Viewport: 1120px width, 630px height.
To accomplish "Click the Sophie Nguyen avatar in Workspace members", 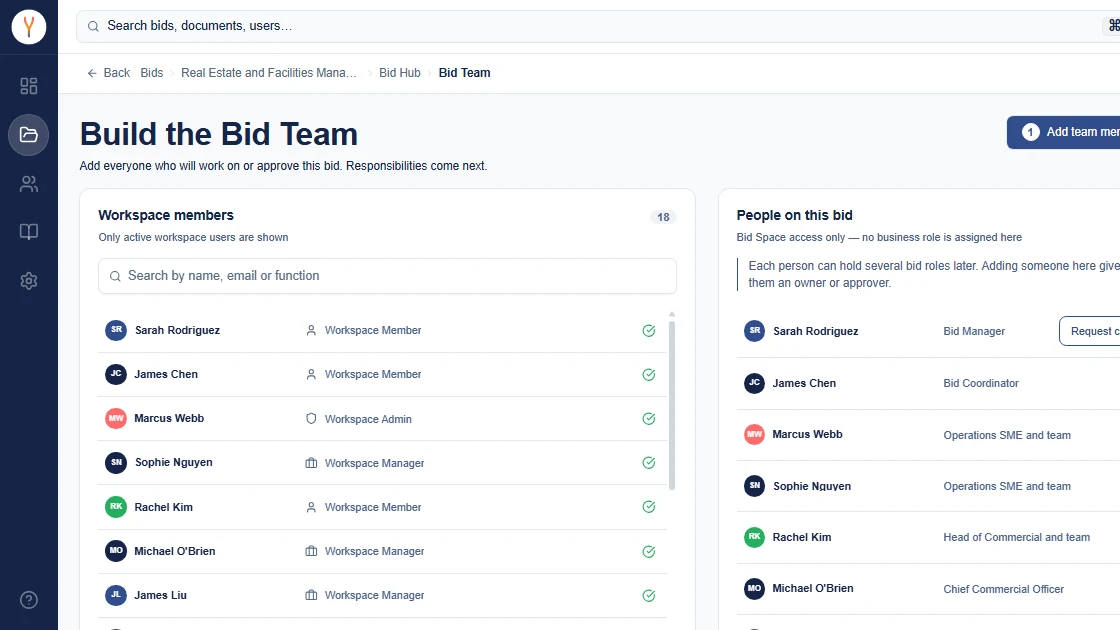I will 116,463.
